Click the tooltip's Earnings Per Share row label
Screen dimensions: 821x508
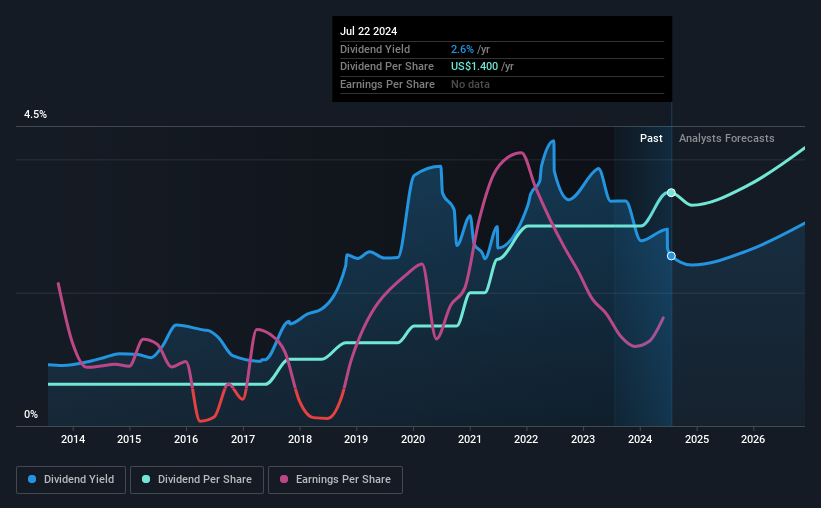pyautogui.click(x=387, y=84)
